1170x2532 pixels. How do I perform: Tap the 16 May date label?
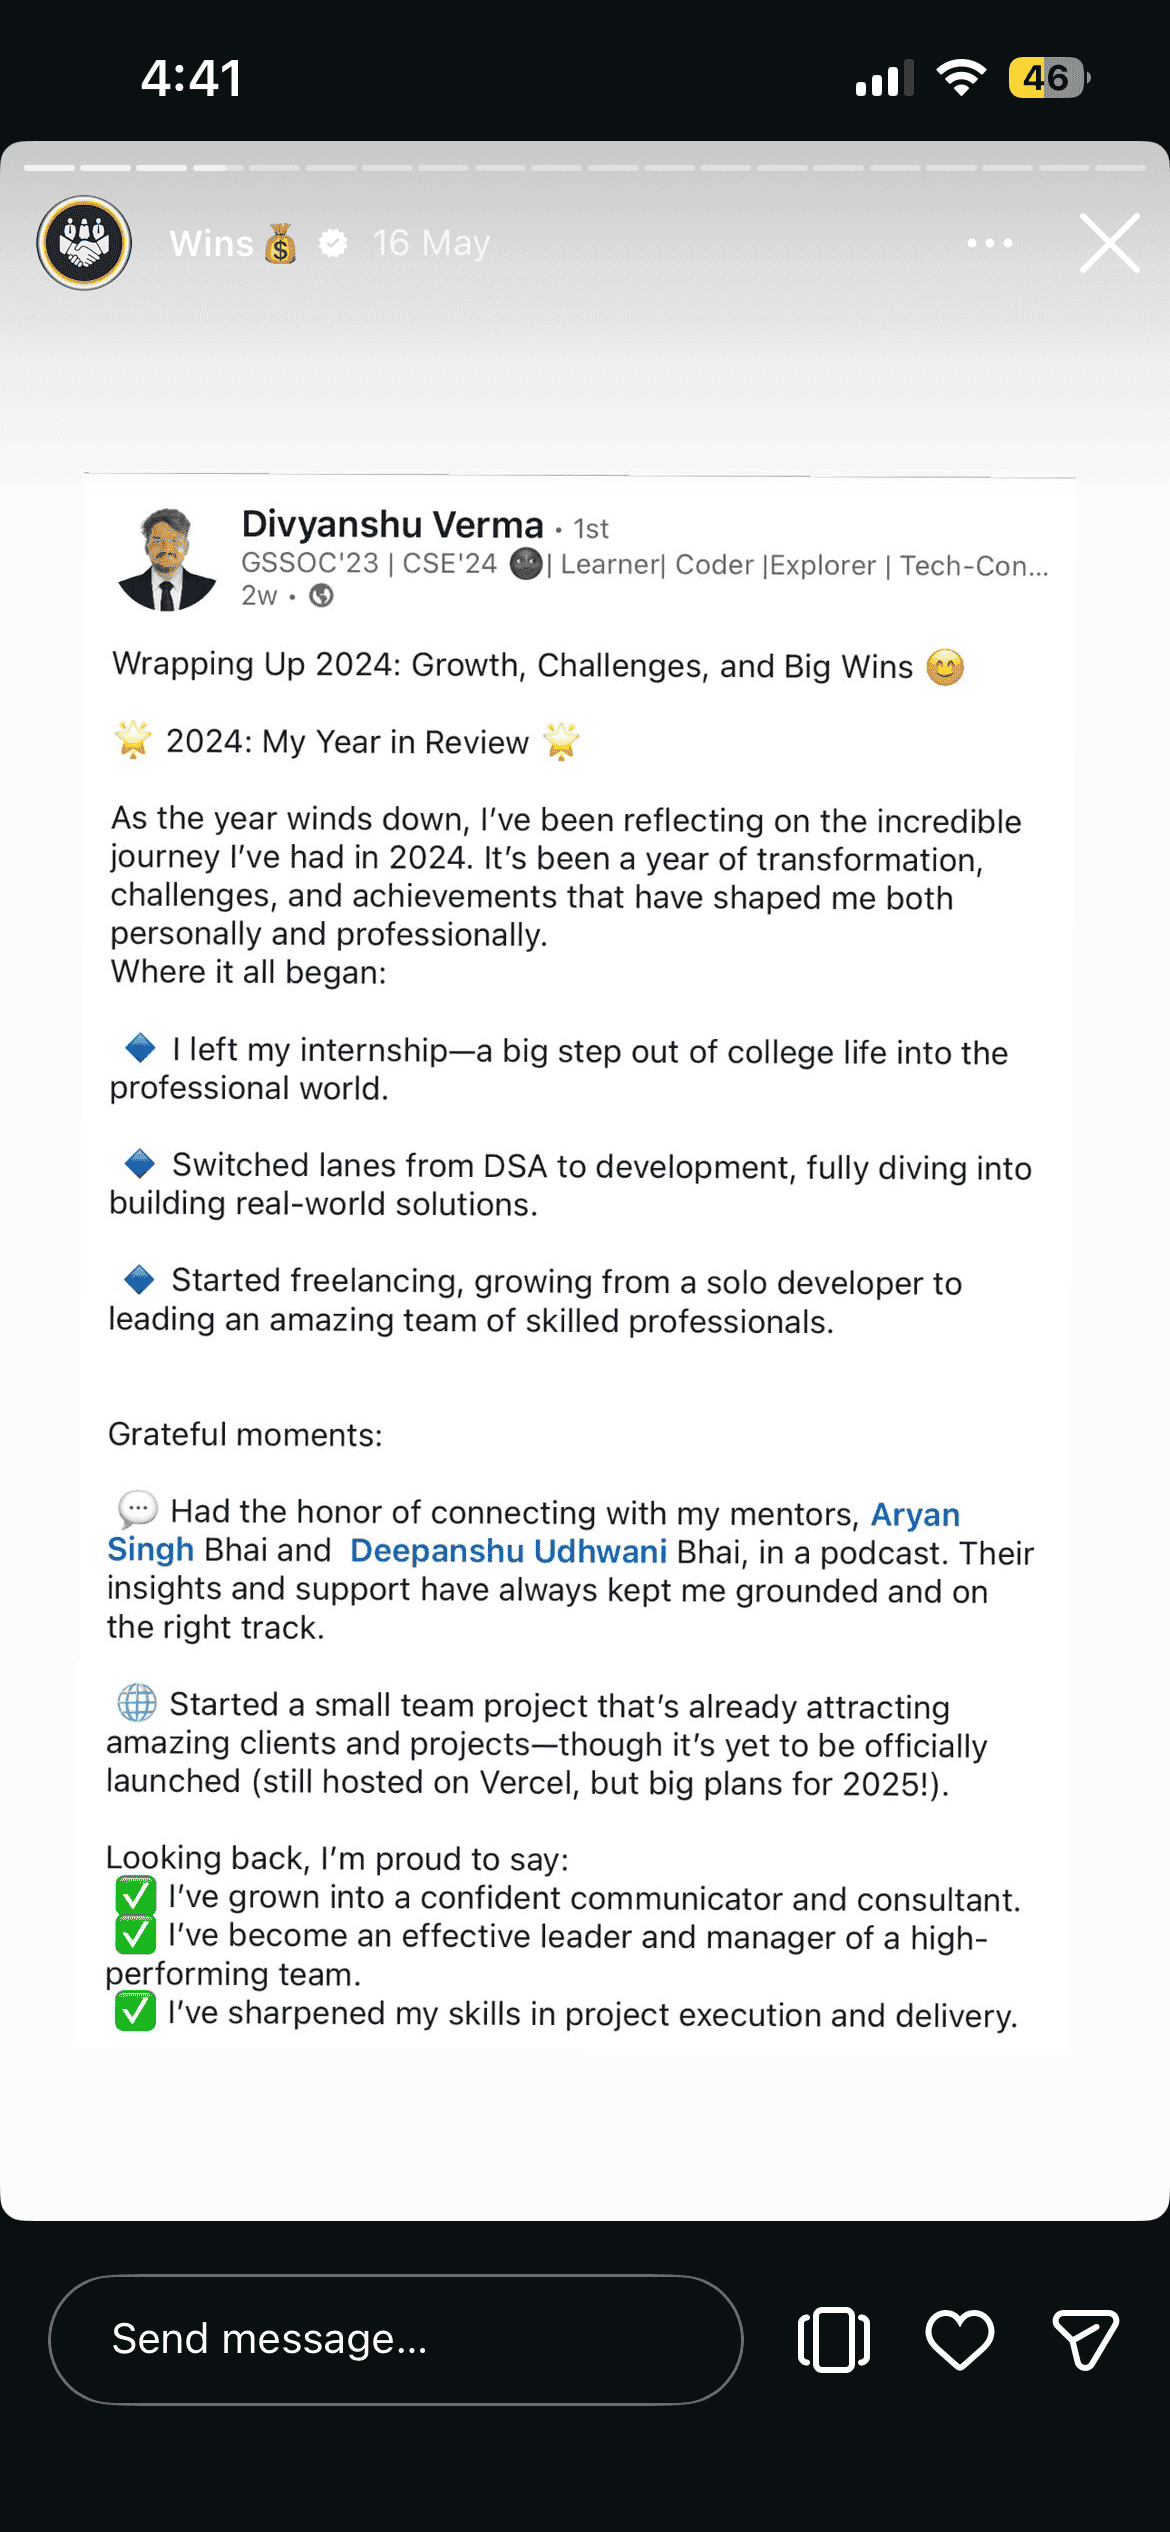(x=430, y=242)
